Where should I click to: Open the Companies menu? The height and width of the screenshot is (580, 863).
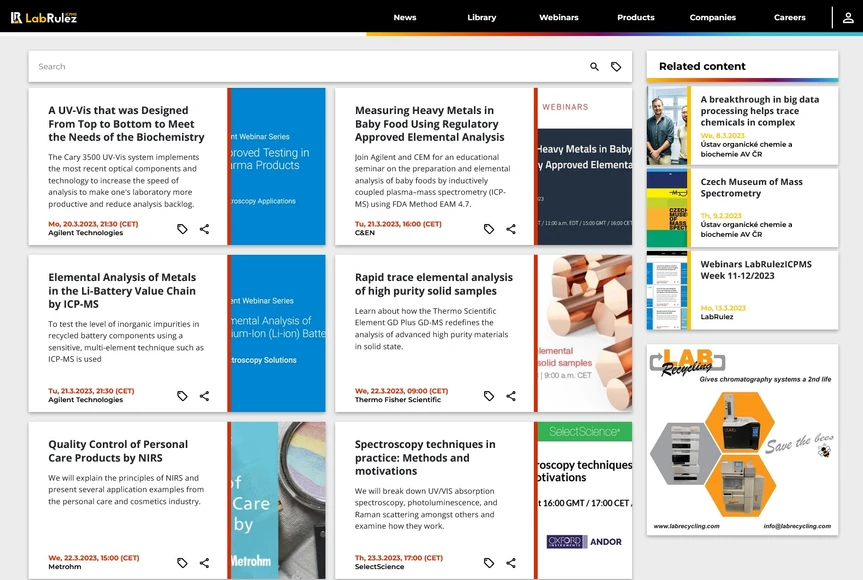click(713, 18)
